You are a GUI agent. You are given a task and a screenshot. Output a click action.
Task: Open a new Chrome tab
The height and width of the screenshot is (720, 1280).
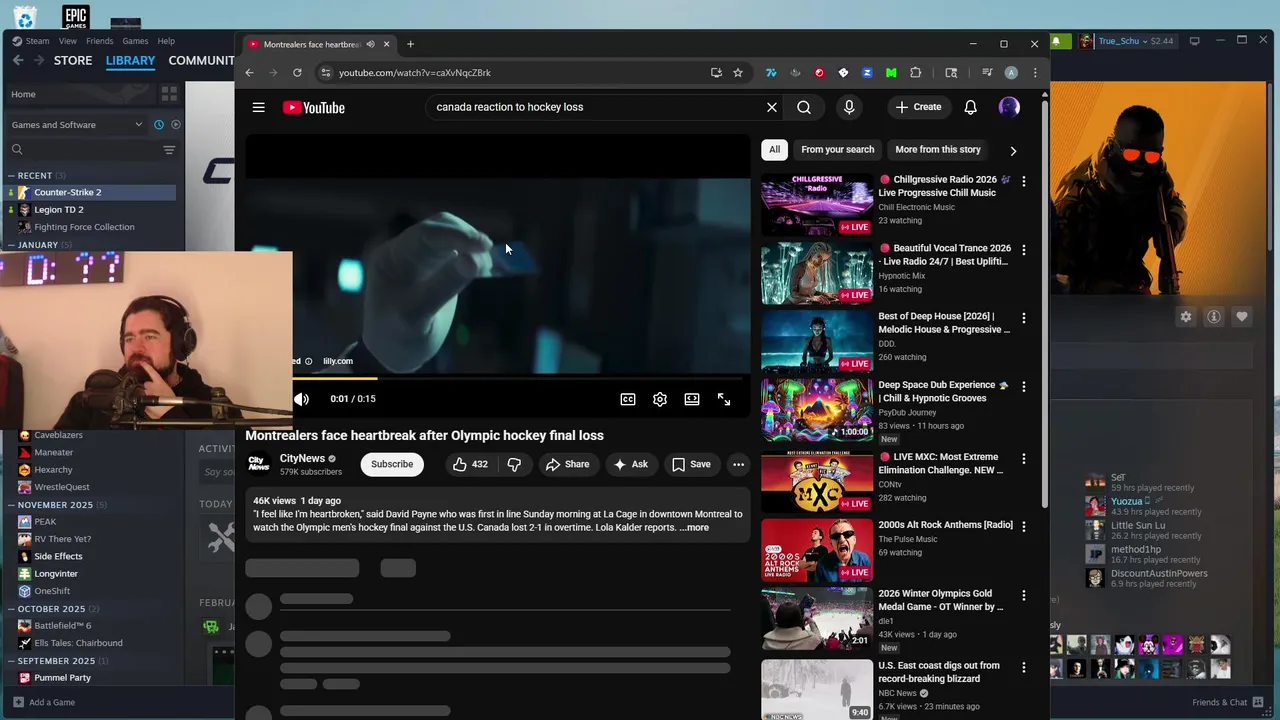(409, 44)
